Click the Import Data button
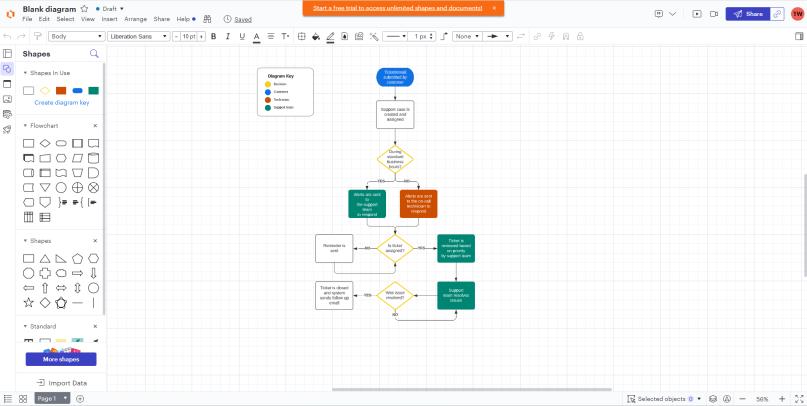Image resolution: width=807 pixels, height=406 pixels. (61, 383)
